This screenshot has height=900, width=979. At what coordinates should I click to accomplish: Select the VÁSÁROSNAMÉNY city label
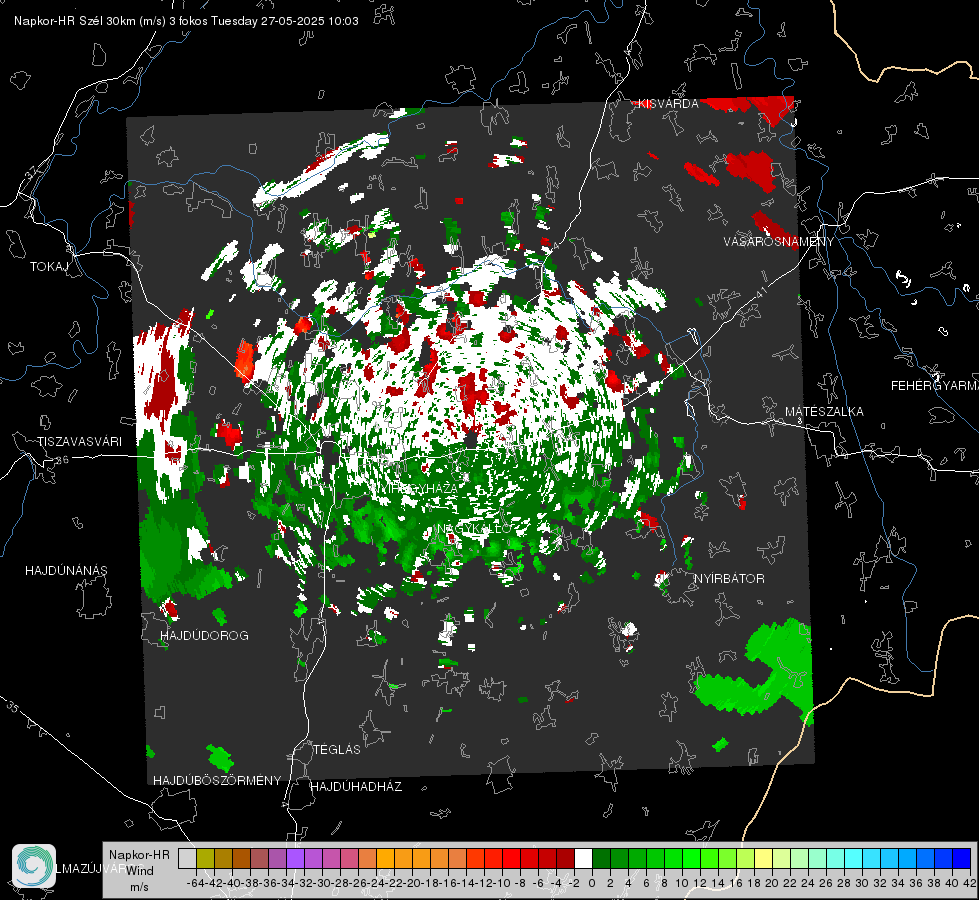click(x=779, y=242)
